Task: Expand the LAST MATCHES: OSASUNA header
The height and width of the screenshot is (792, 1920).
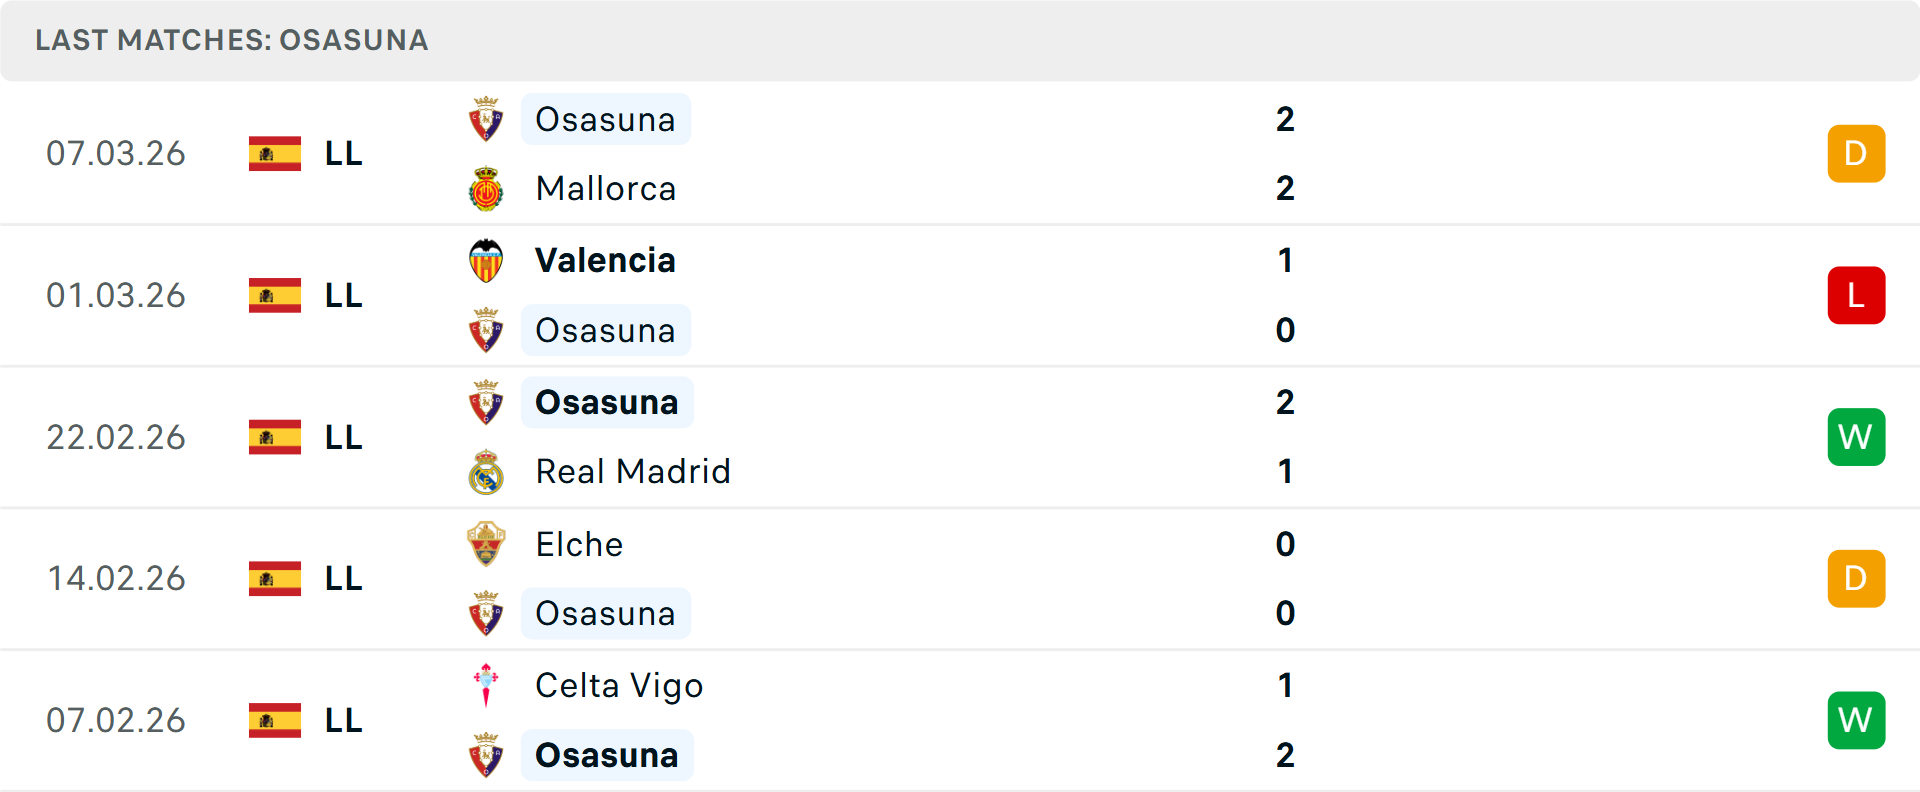Action: (230, 40)
